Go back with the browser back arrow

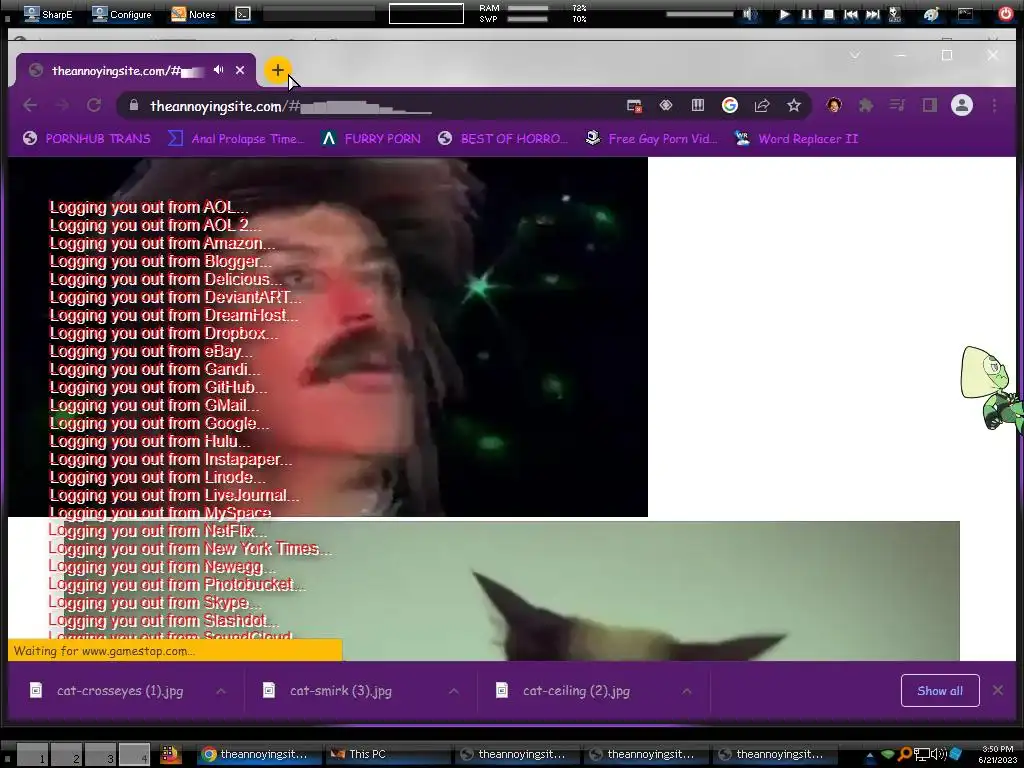(x=30, y=105)
